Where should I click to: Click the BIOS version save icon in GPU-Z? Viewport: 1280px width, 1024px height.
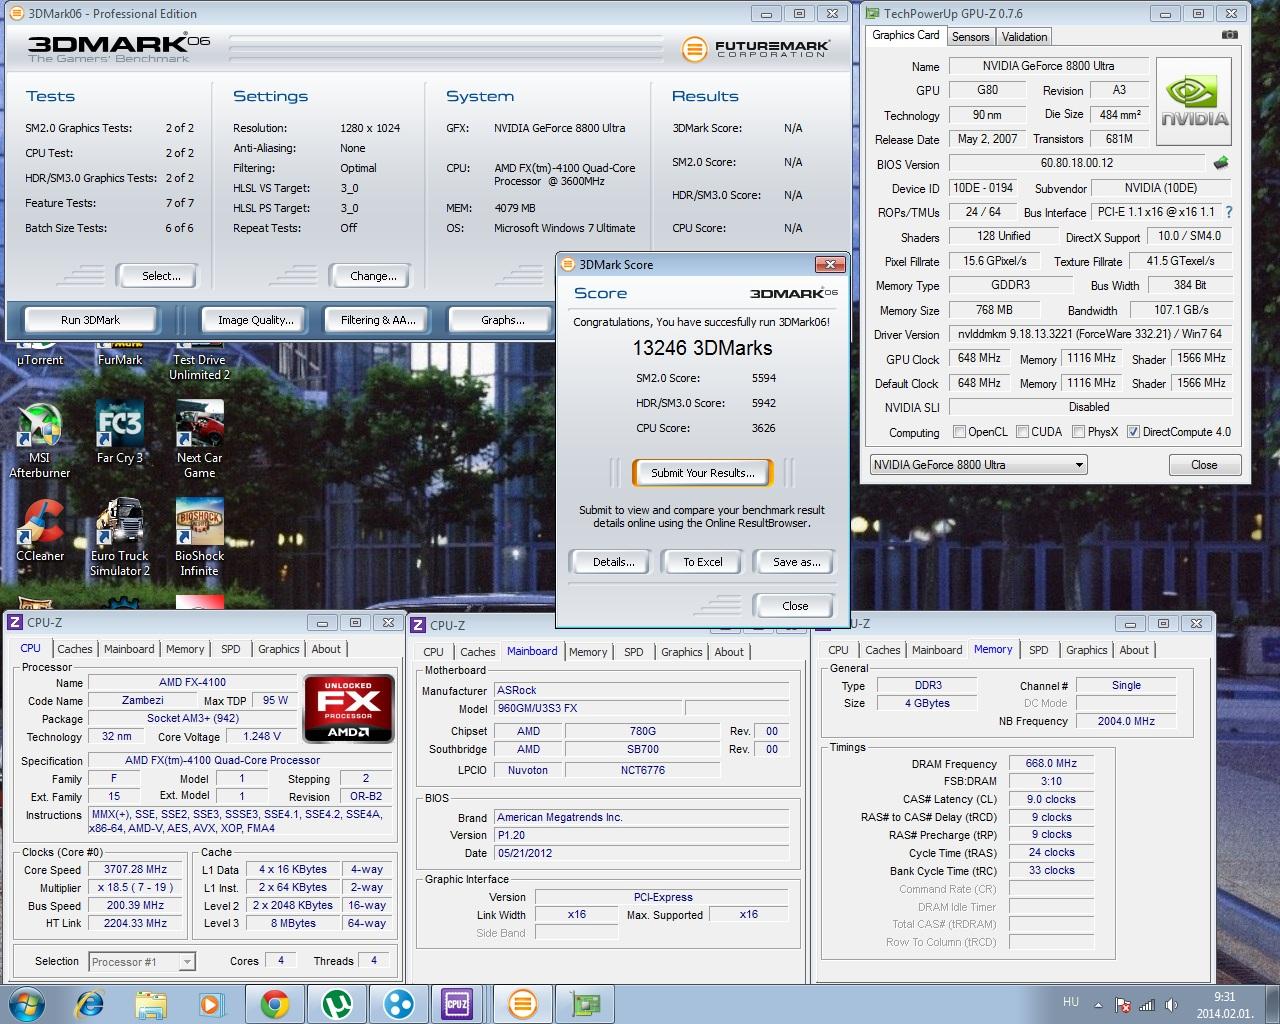click(1221, 163)
